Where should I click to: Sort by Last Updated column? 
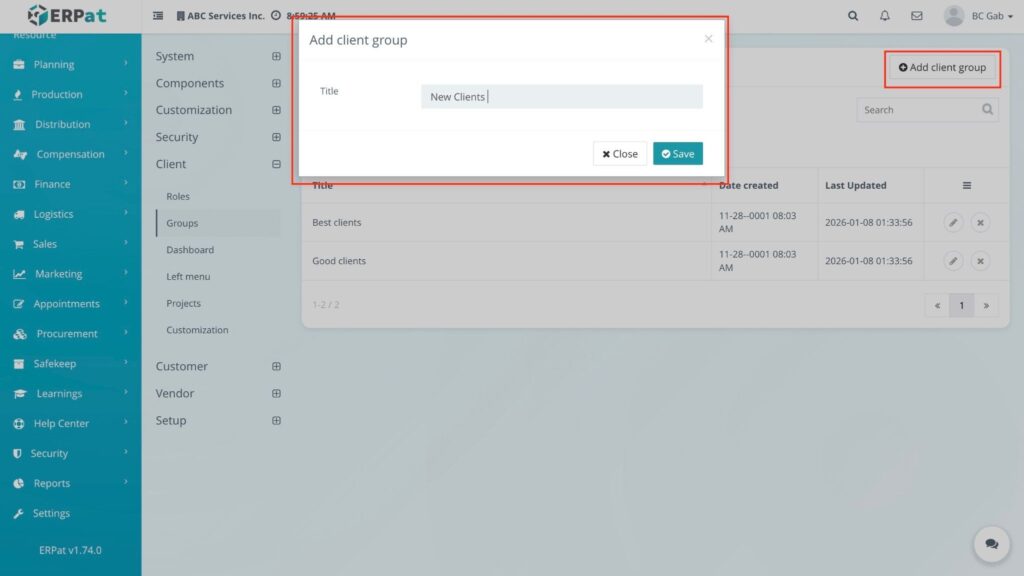pyautogui.click(x=856, y=185)
